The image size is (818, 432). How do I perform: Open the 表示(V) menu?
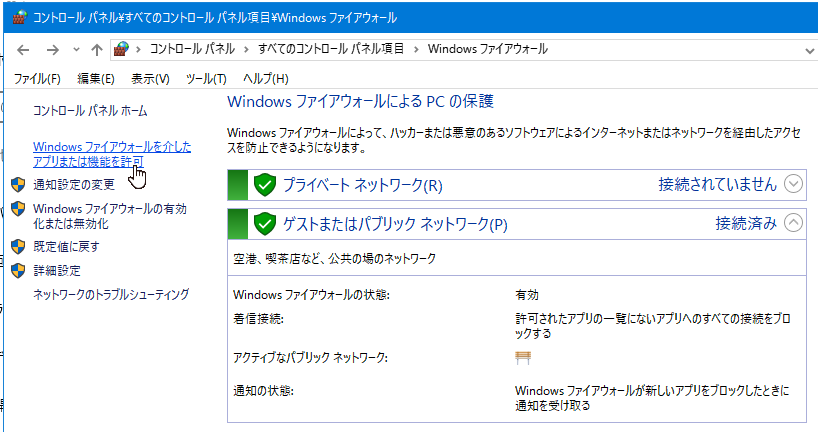click(x=150, y=79)
